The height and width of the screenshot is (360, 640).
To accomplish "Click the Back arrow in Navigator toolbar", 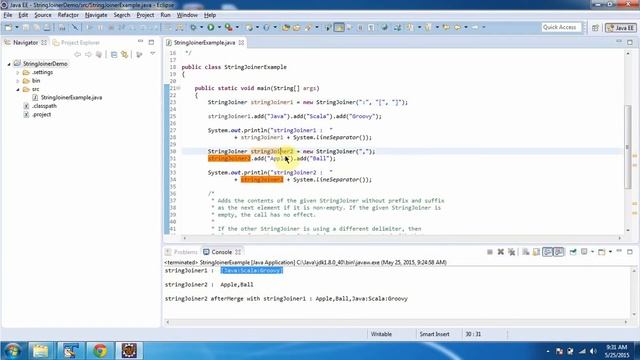I will (x=78, y=54).
